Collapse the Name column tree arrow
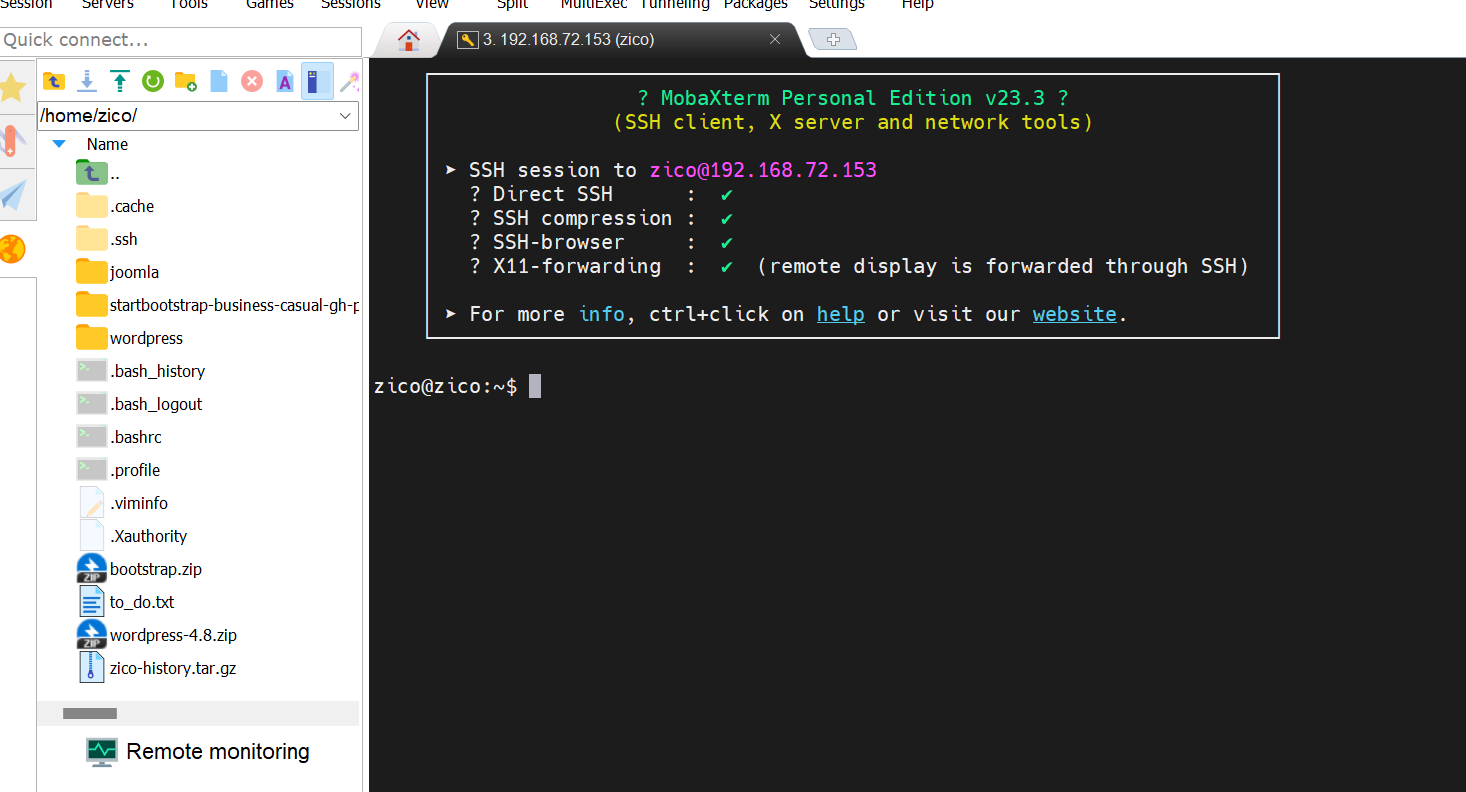This screenshot has width=1466, height=792. click(x=59, y=144)
